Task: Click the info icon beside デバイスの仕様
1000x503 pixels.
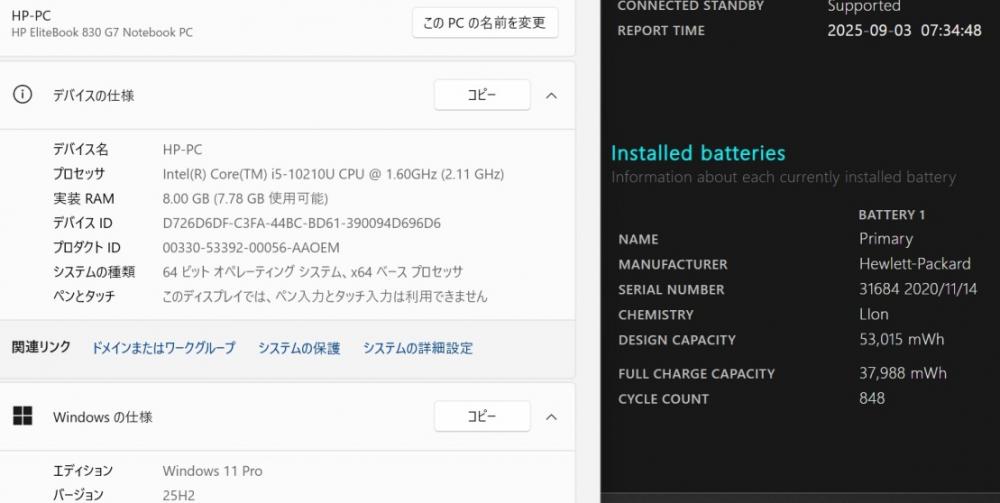Action: [x=22, y=95]
